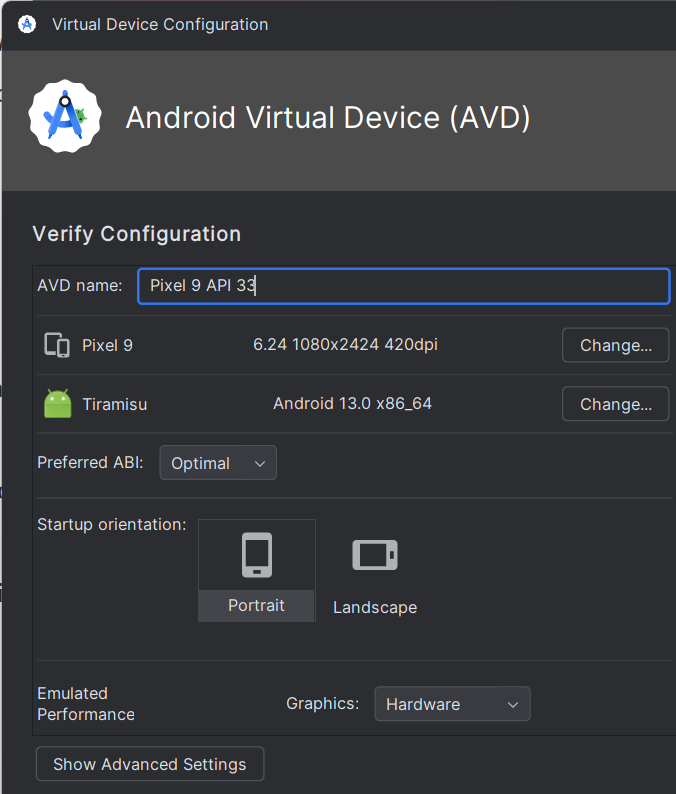The height and width of the screenshot is (794, 676).
Task: Select the Landscape phone icon
Action: (375, 555)
